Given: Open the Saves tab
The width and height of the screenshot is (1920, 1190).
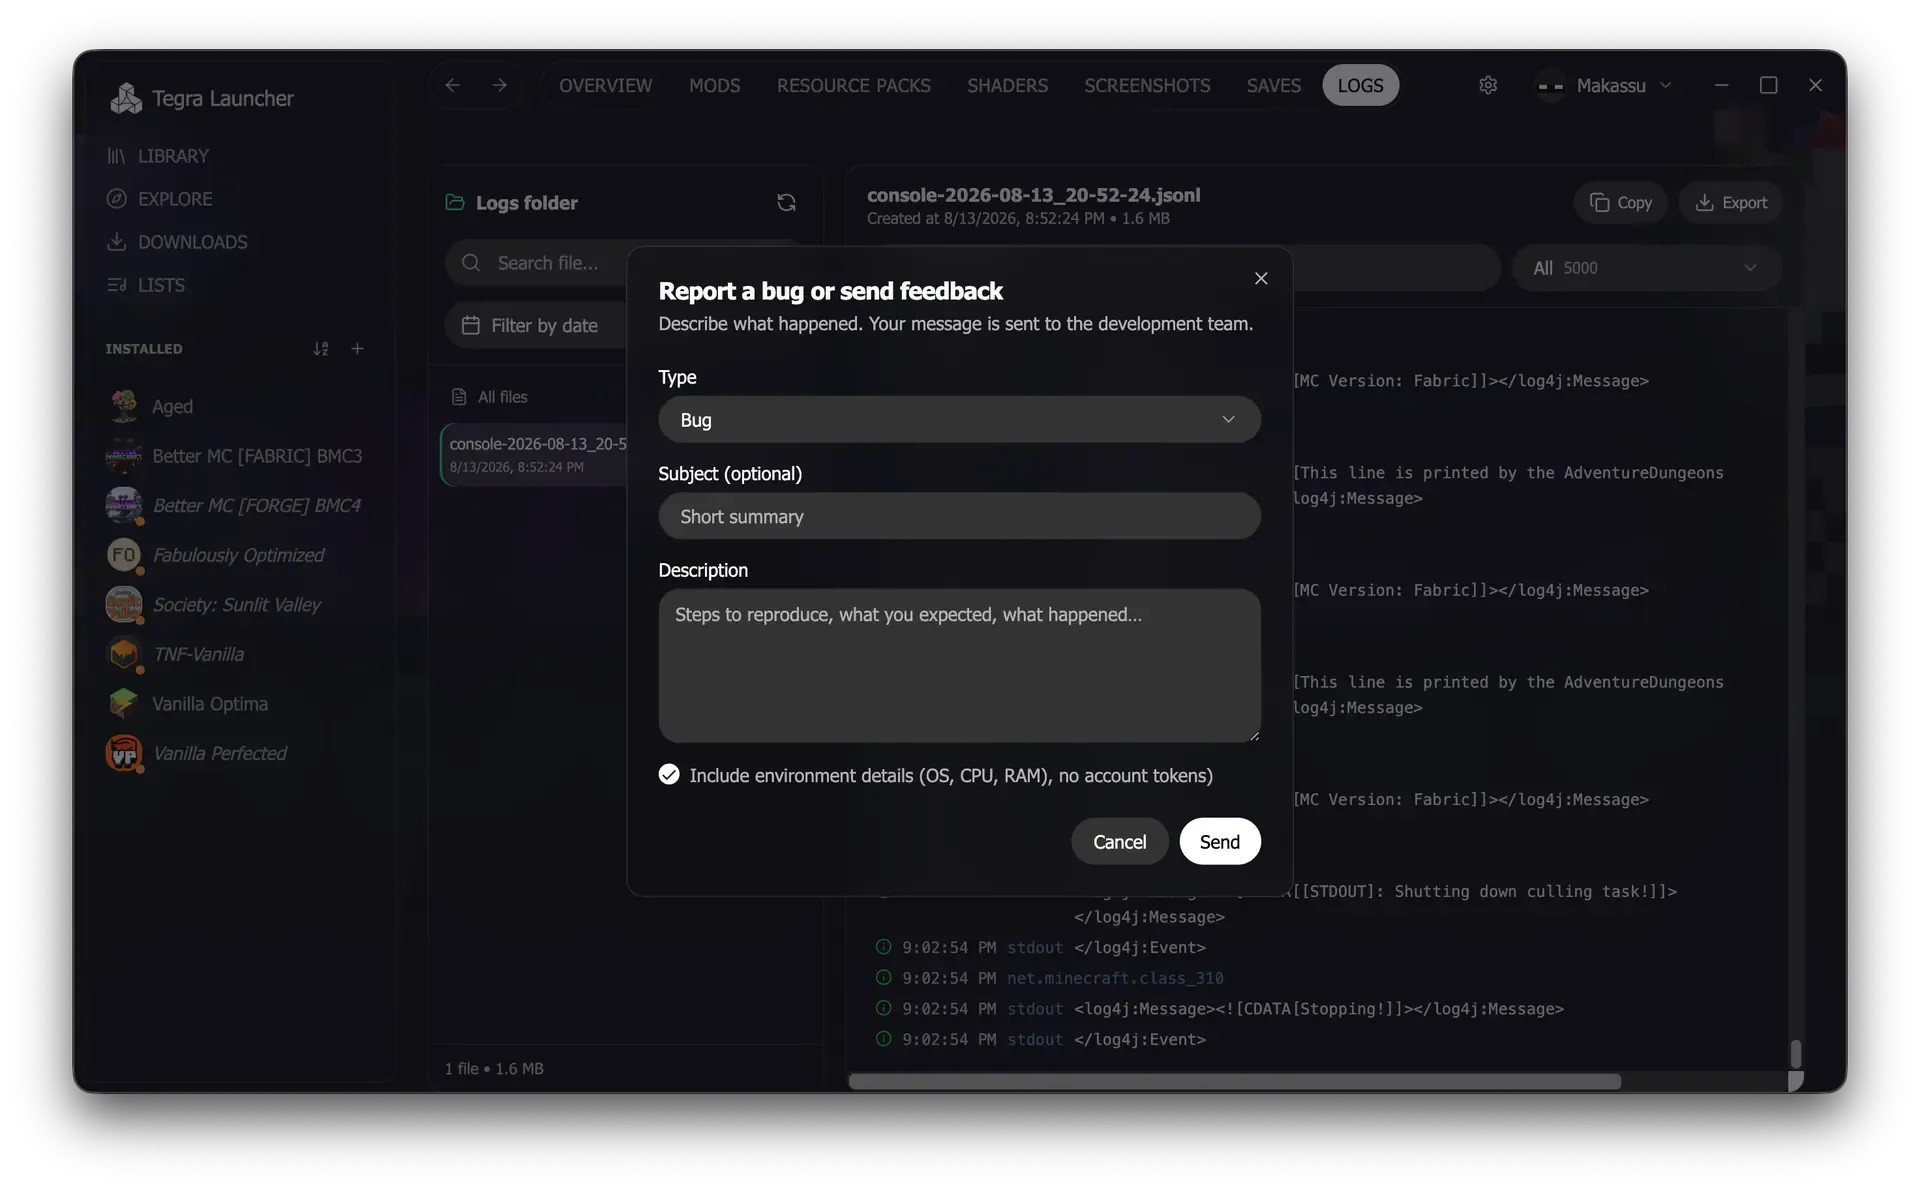Looking at the screenshot, I should pyautogui.click(x=1273, y=86).
